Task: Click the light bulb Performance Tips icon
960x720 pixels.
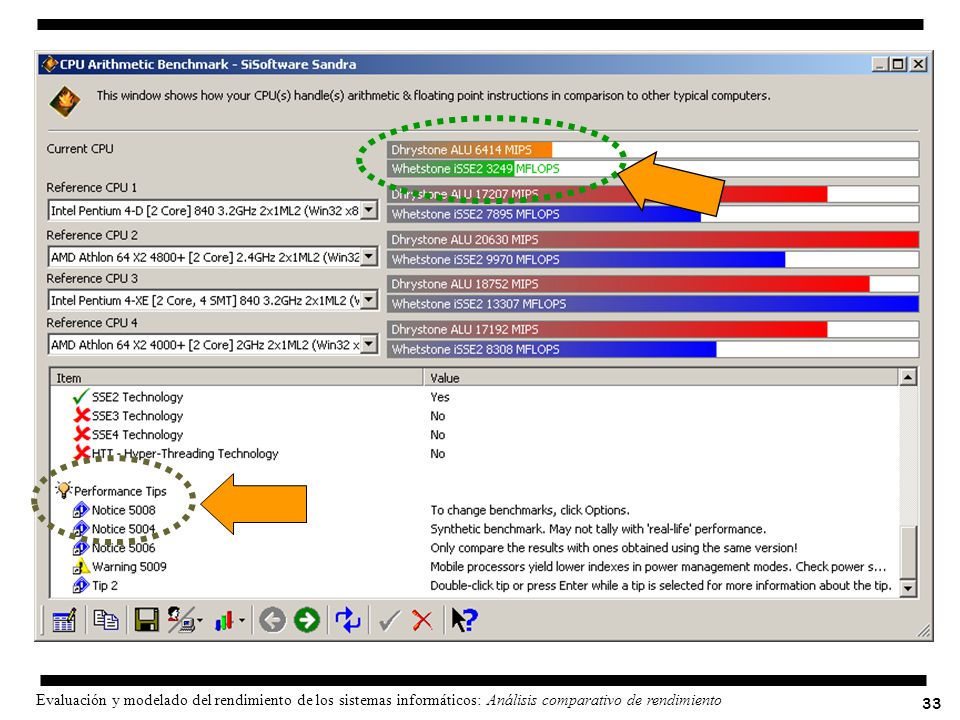Action: point(63,490)
